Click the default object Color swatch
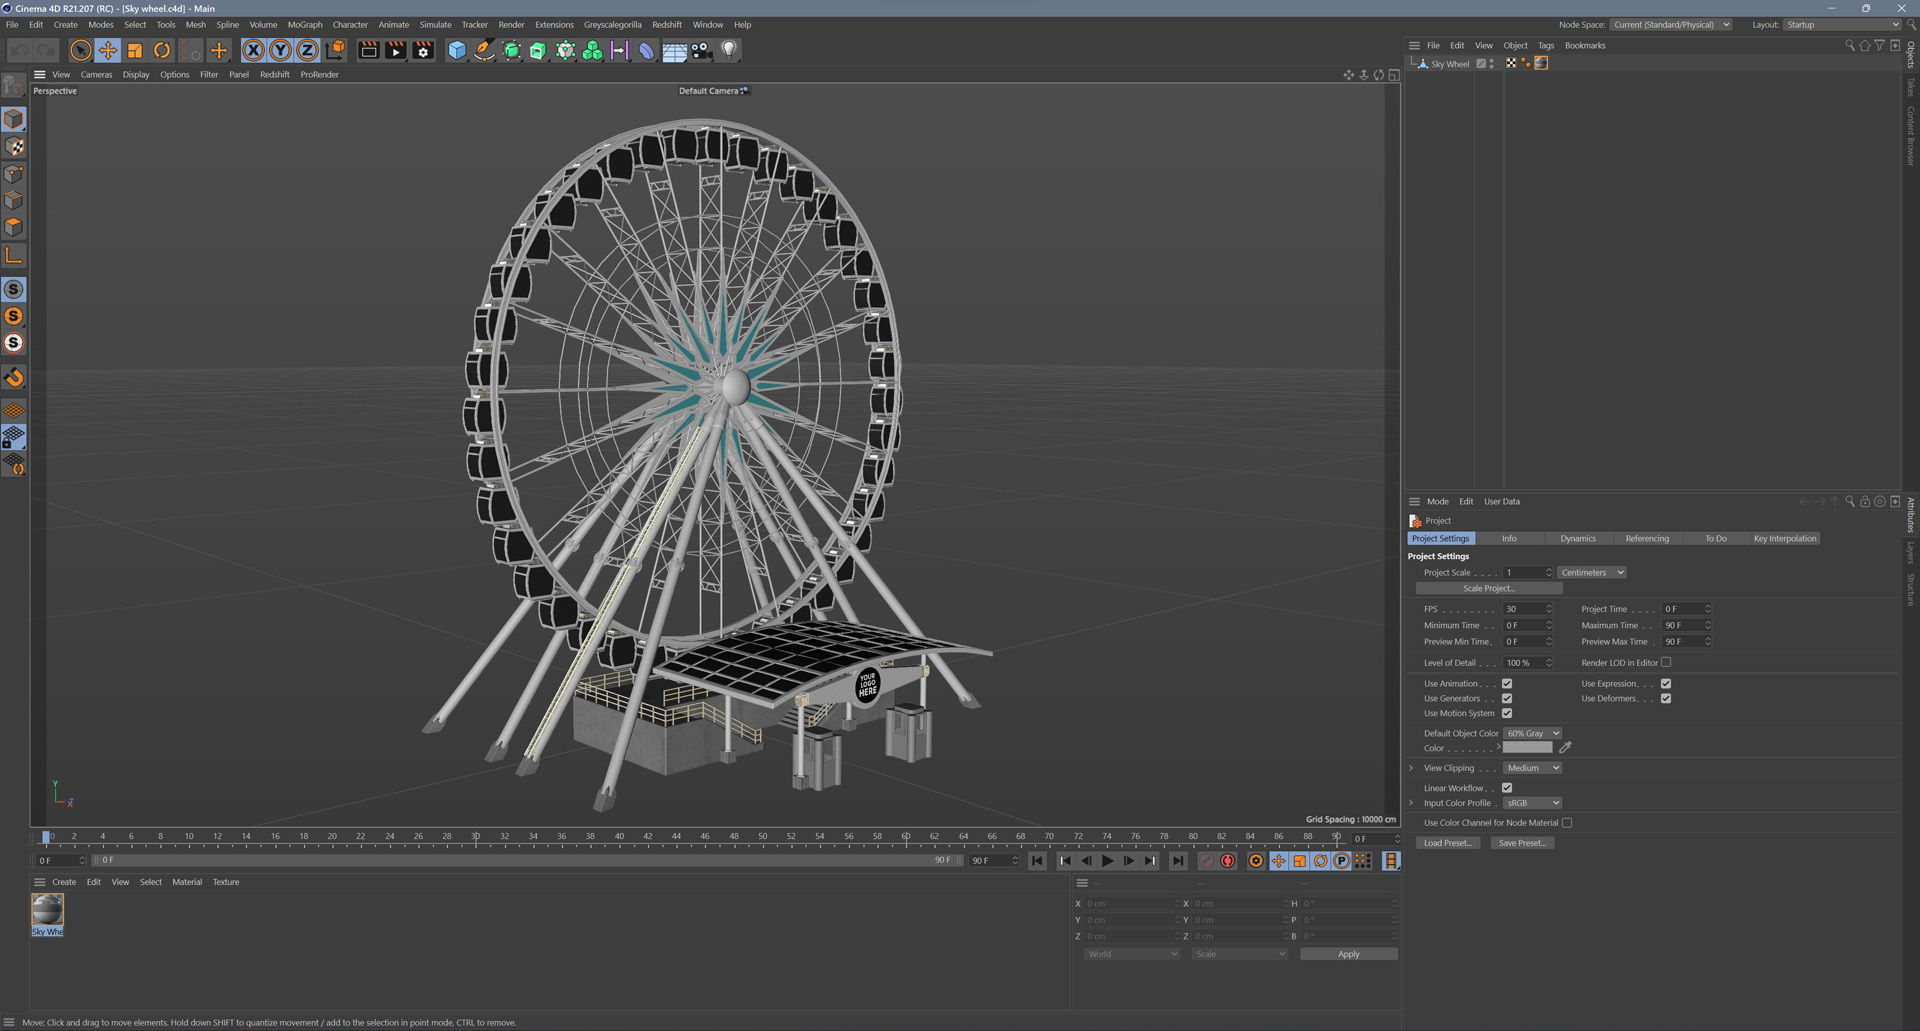 pyautogui.click(x=1527, y=748)
